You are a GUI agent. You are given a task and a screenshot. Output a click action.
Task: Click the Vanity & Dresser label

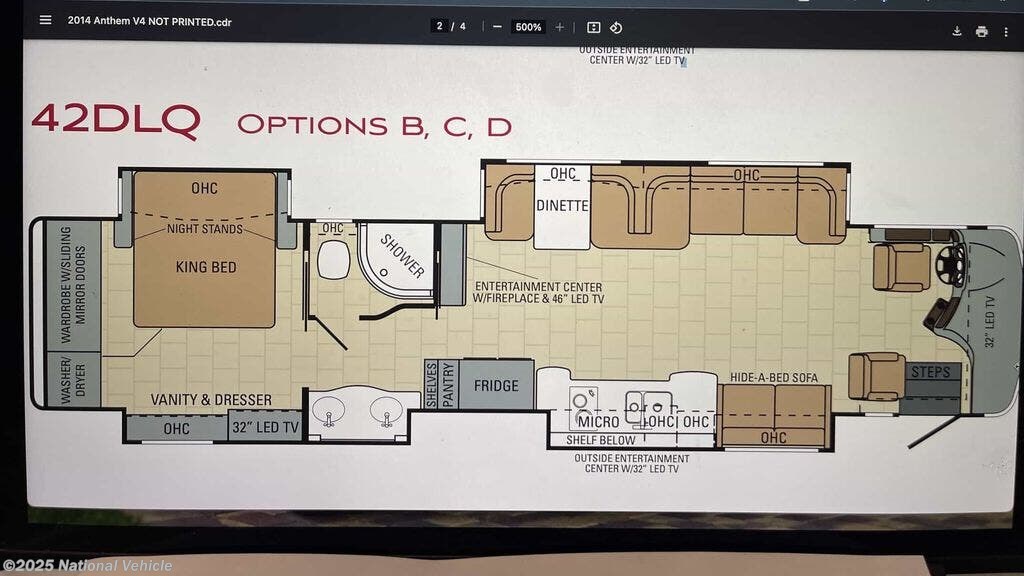[211, 400]
